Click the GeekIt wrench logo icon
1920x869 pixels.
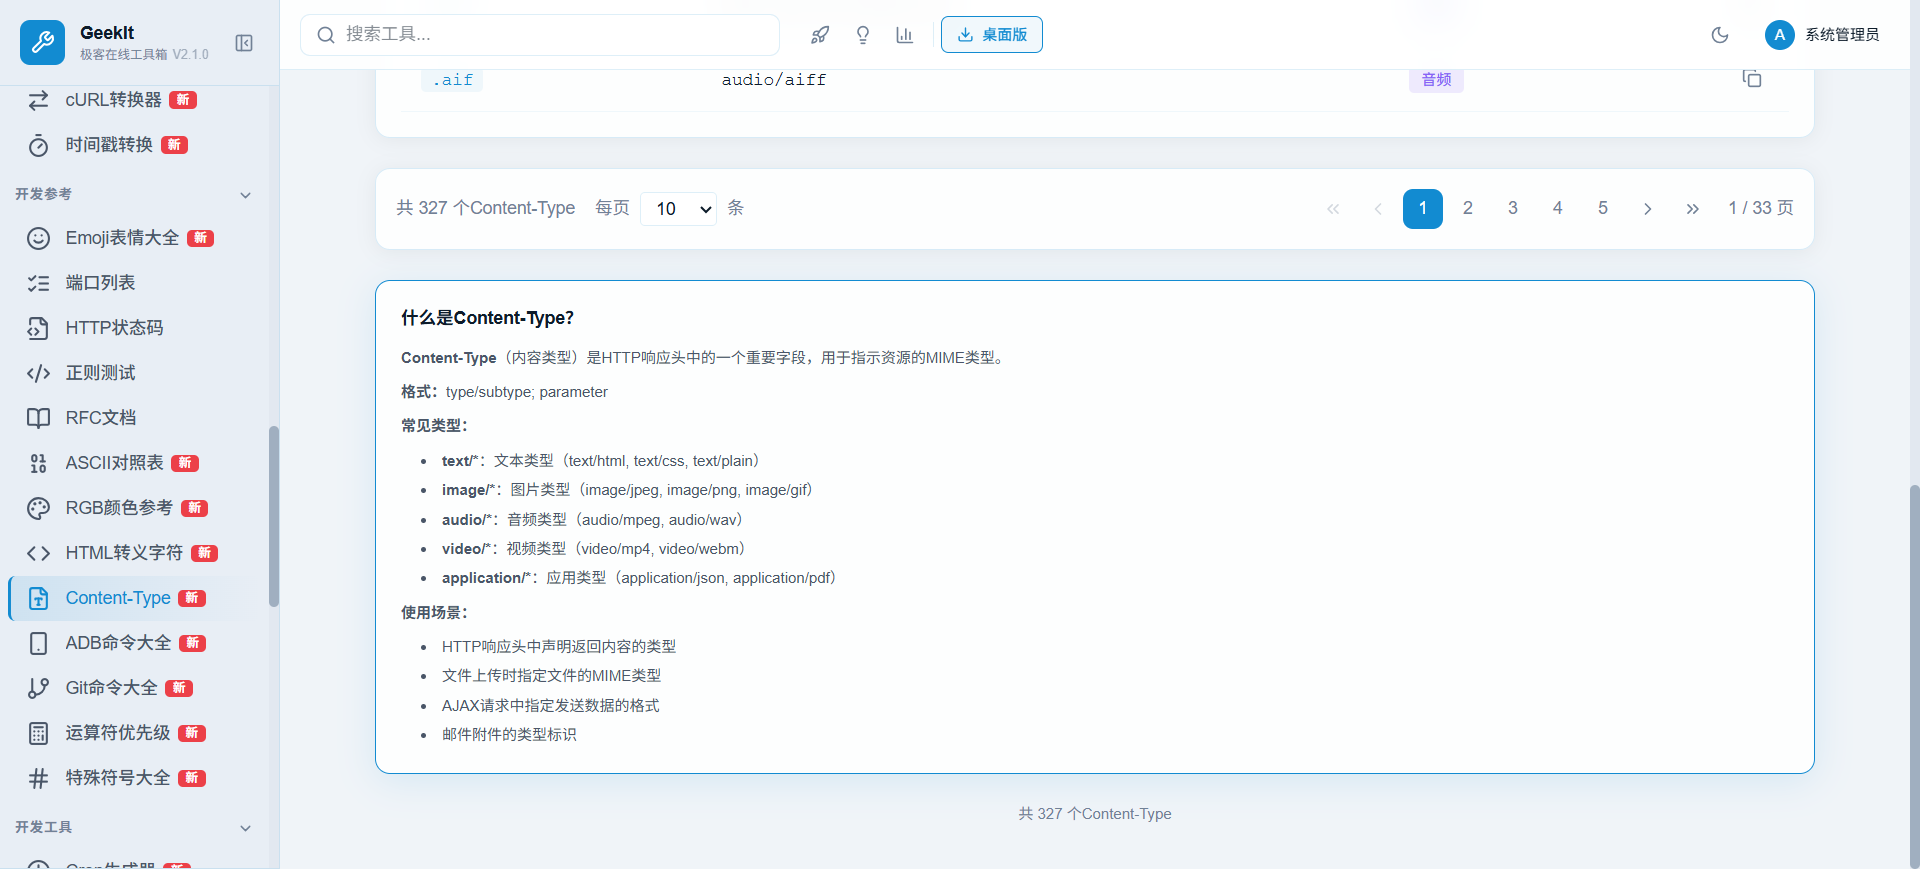tap(42, 42)
